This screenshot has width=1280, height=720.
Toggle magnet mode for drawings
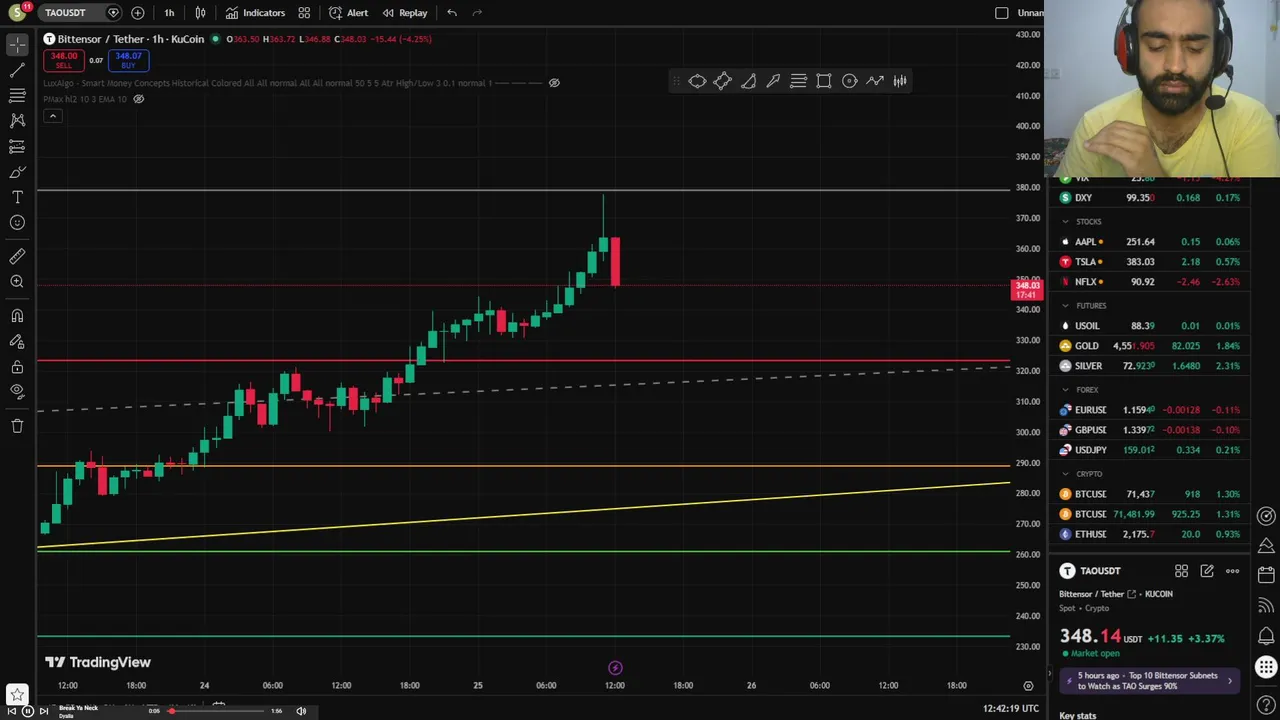coord(17,316)
